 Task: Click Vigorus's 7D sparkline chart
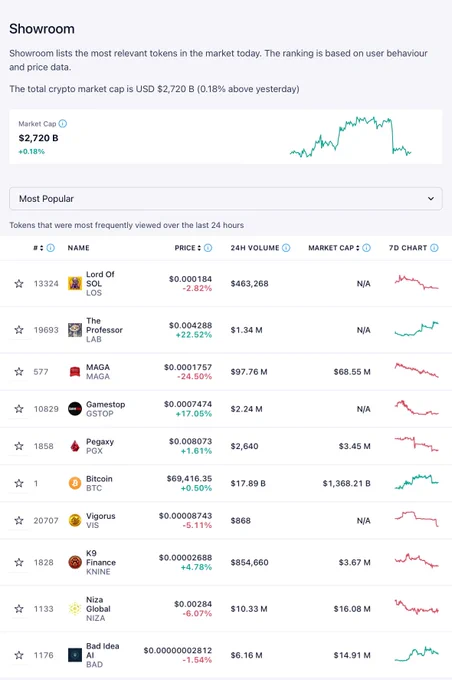click(416, 519)
